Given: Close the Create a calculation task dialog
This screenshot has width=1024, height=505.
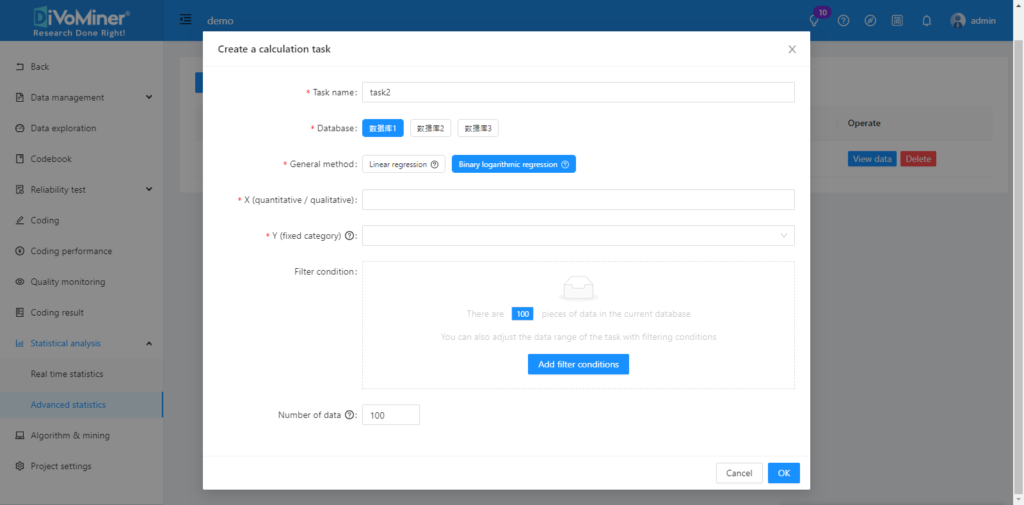Looking at the screenshot, I should coord(792,49).
